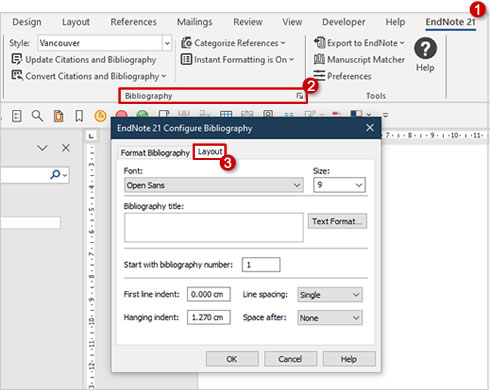Click the magnifier search icon in toolbar
This screenshot has width=490, height=390.
(37, 116)
